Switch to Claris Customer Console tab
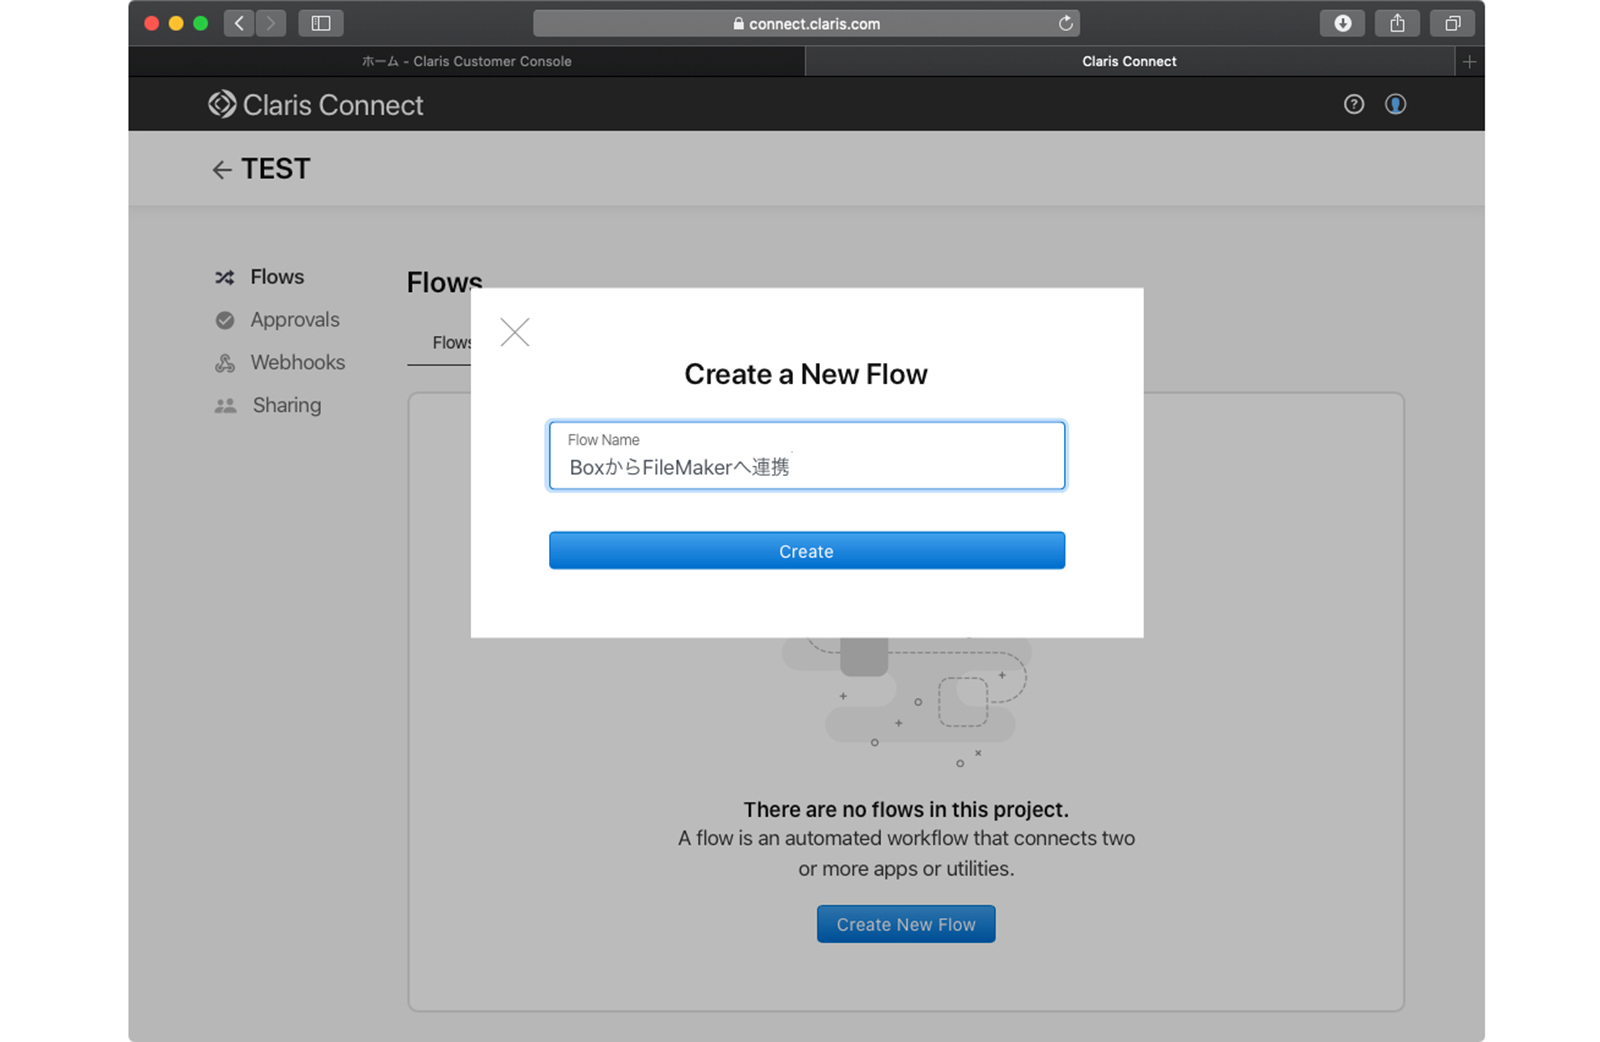The height and width of the screenshot is (1042, 1600). pyautogui.click(x=466, y=61)
